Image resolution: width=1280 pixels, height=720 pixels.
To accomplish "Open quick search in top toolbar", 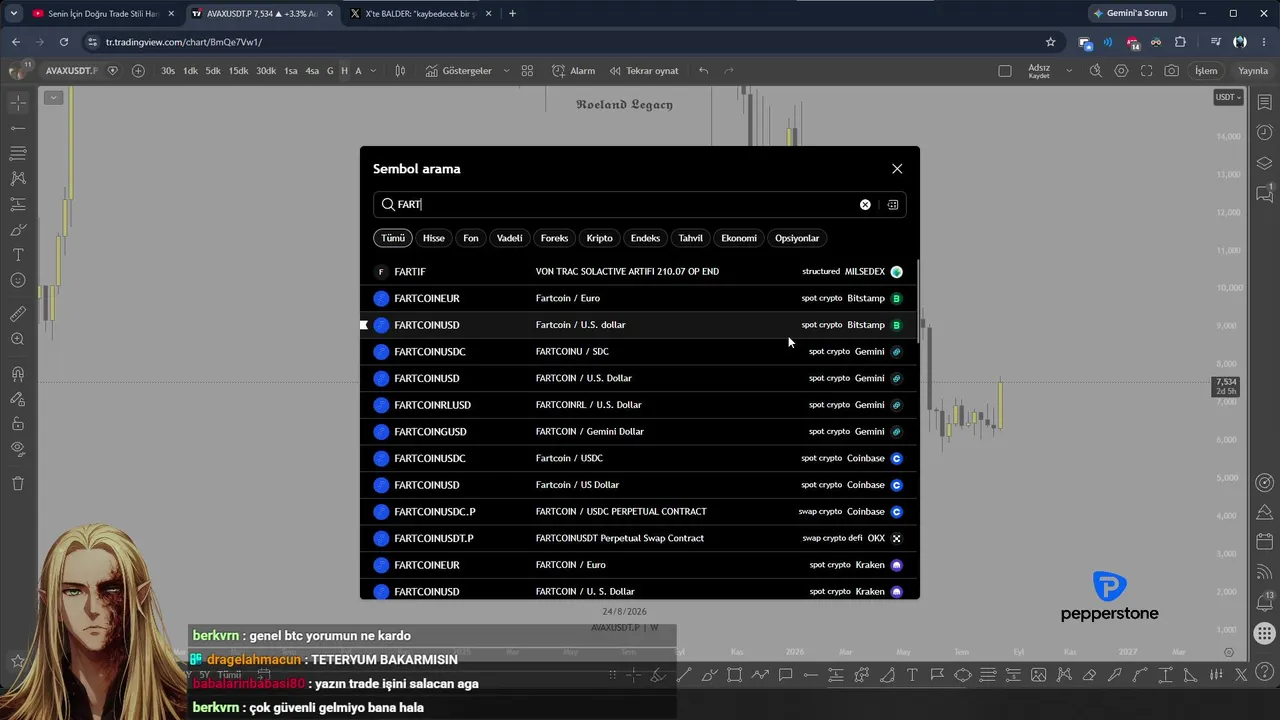I will point(1096,71).
